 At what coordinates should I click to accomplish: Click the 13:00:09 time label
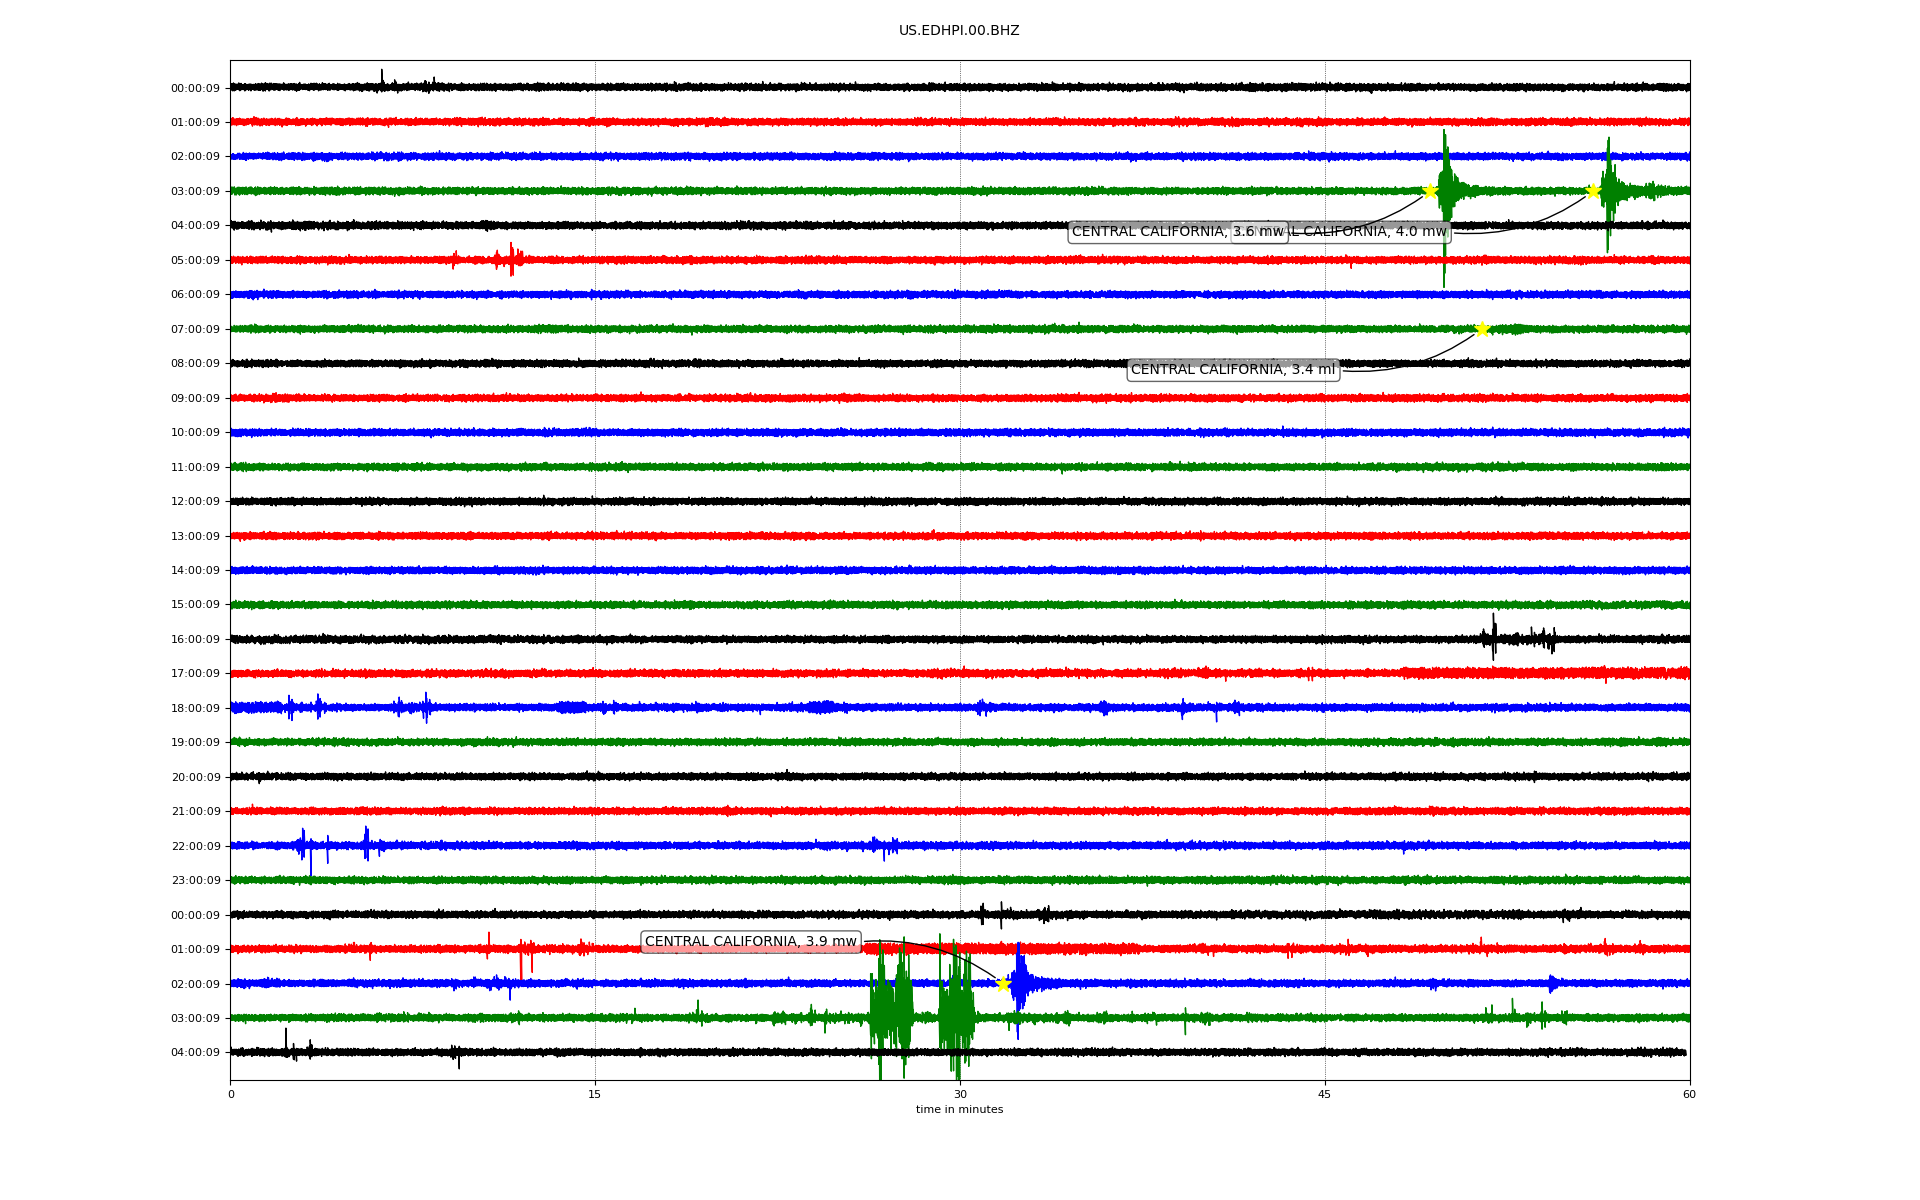(195, 537)
